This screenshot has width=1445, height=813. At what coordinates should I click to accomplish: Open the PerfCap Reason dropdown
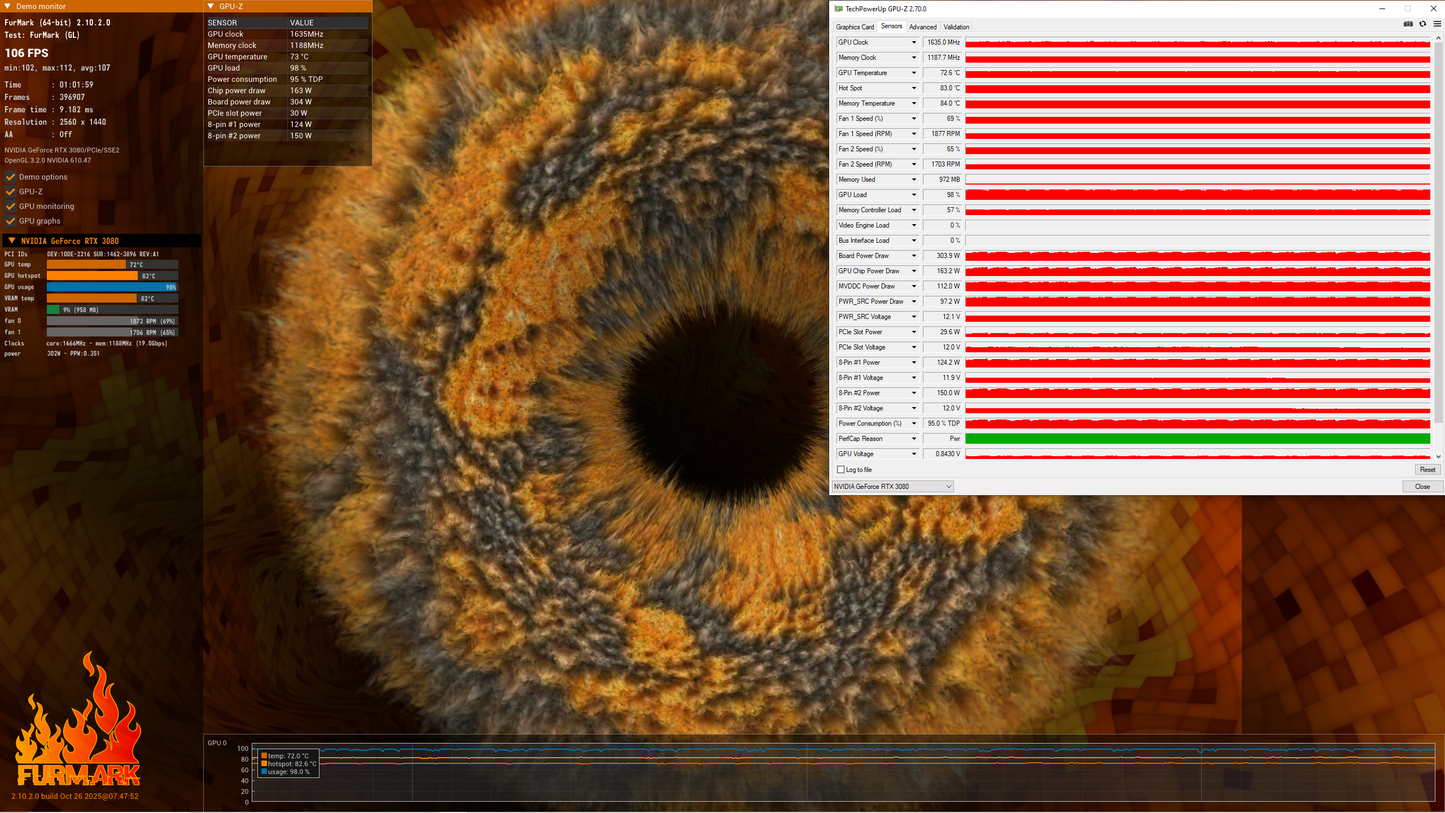click(913, 439)
